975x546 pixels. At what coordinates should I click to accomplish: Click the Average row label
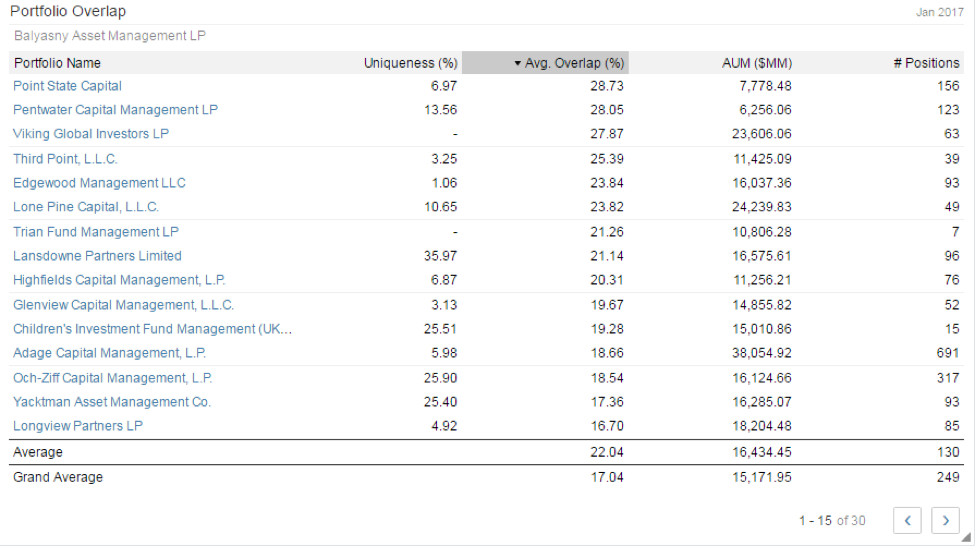coord(38,452)
